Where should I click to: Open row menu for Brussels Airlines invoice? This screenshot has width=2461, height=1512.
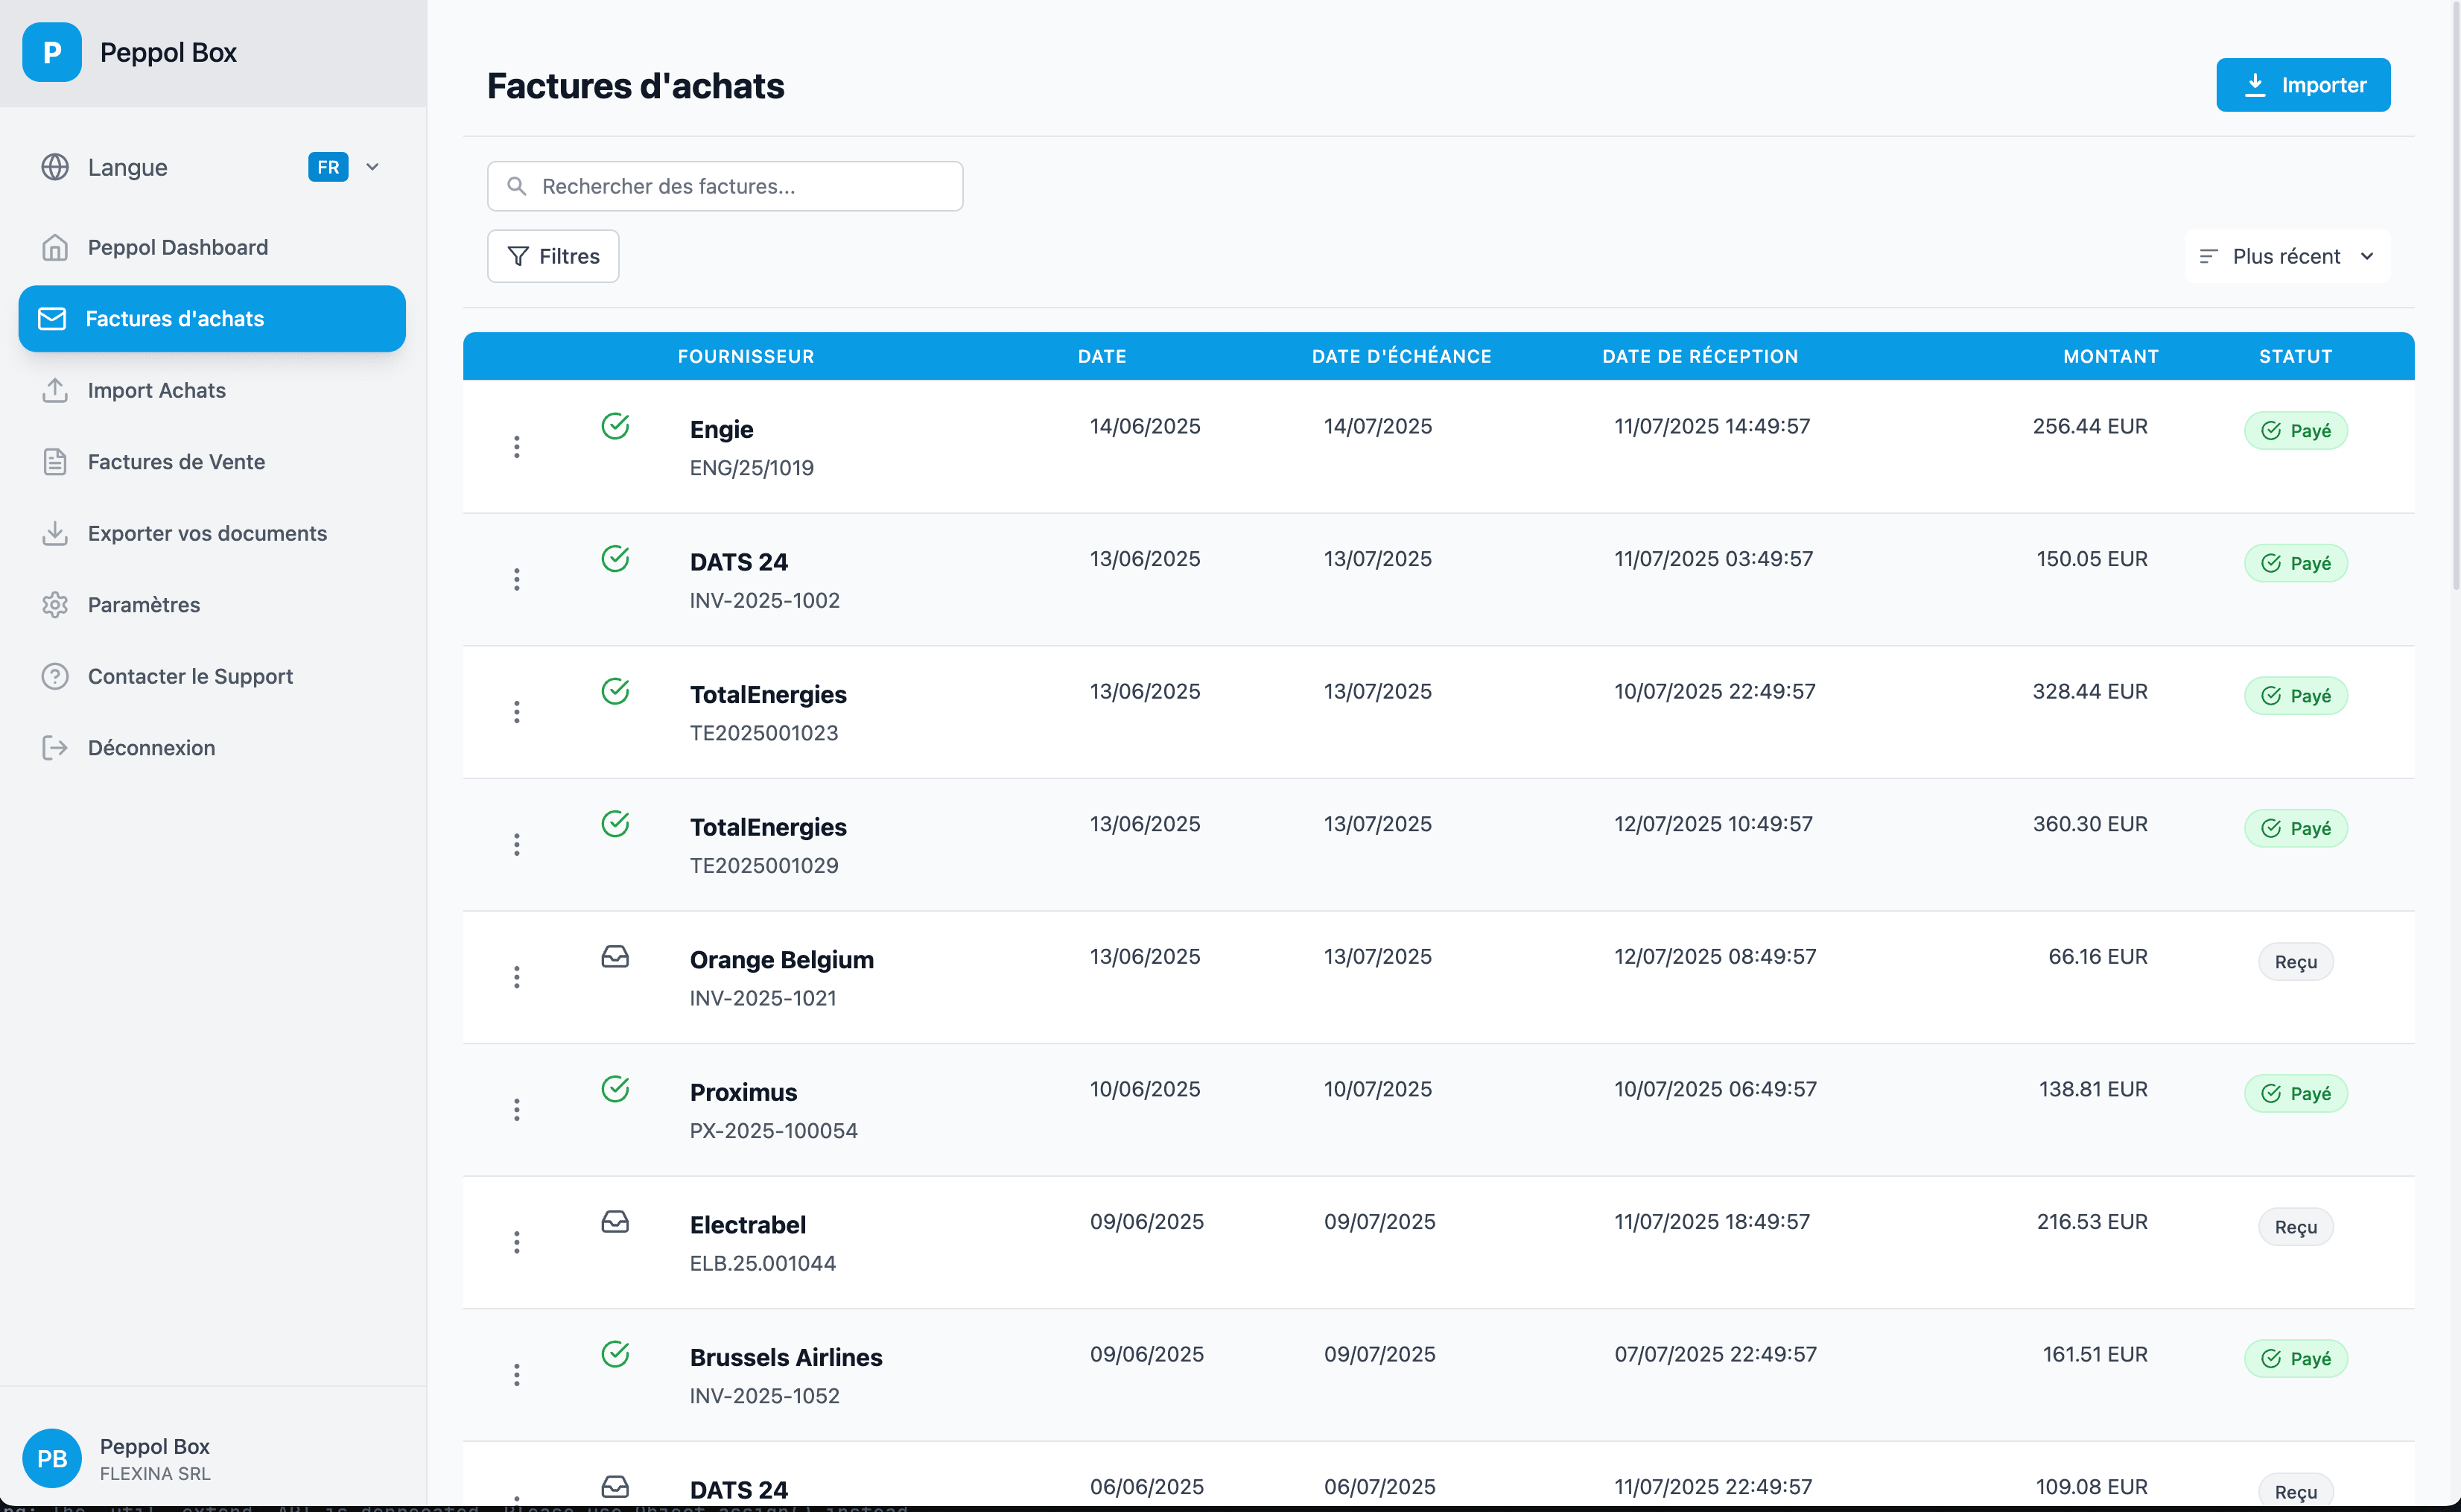coord(517,1375)
